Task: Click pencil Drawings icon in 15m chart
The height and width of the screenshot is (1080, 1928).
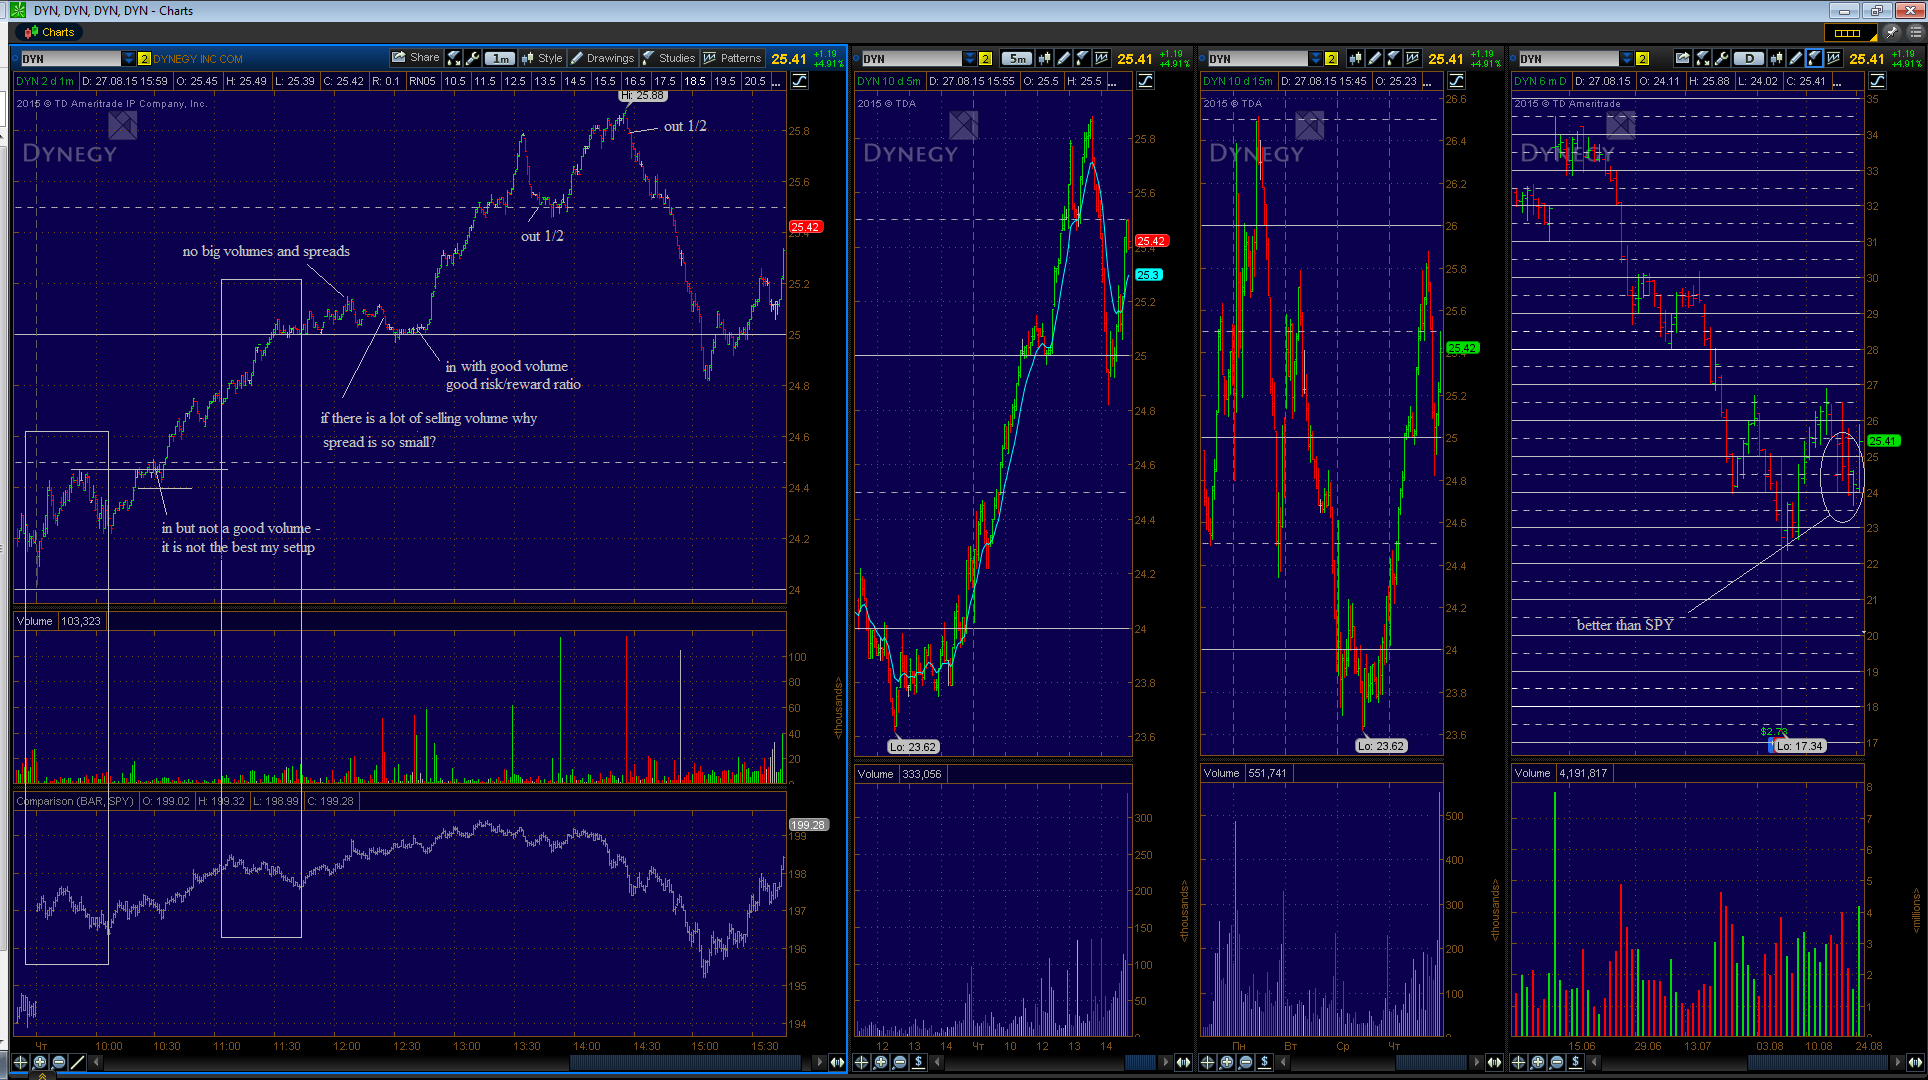Action: coord(1373,59)
